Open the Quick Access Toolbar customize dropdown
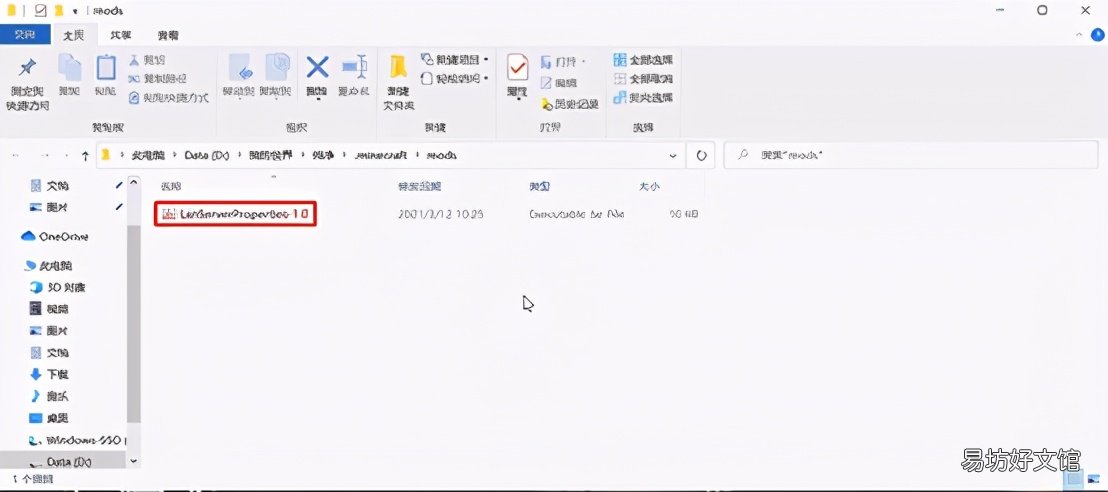Screen dimensions: 1108x492 [74, 11]
